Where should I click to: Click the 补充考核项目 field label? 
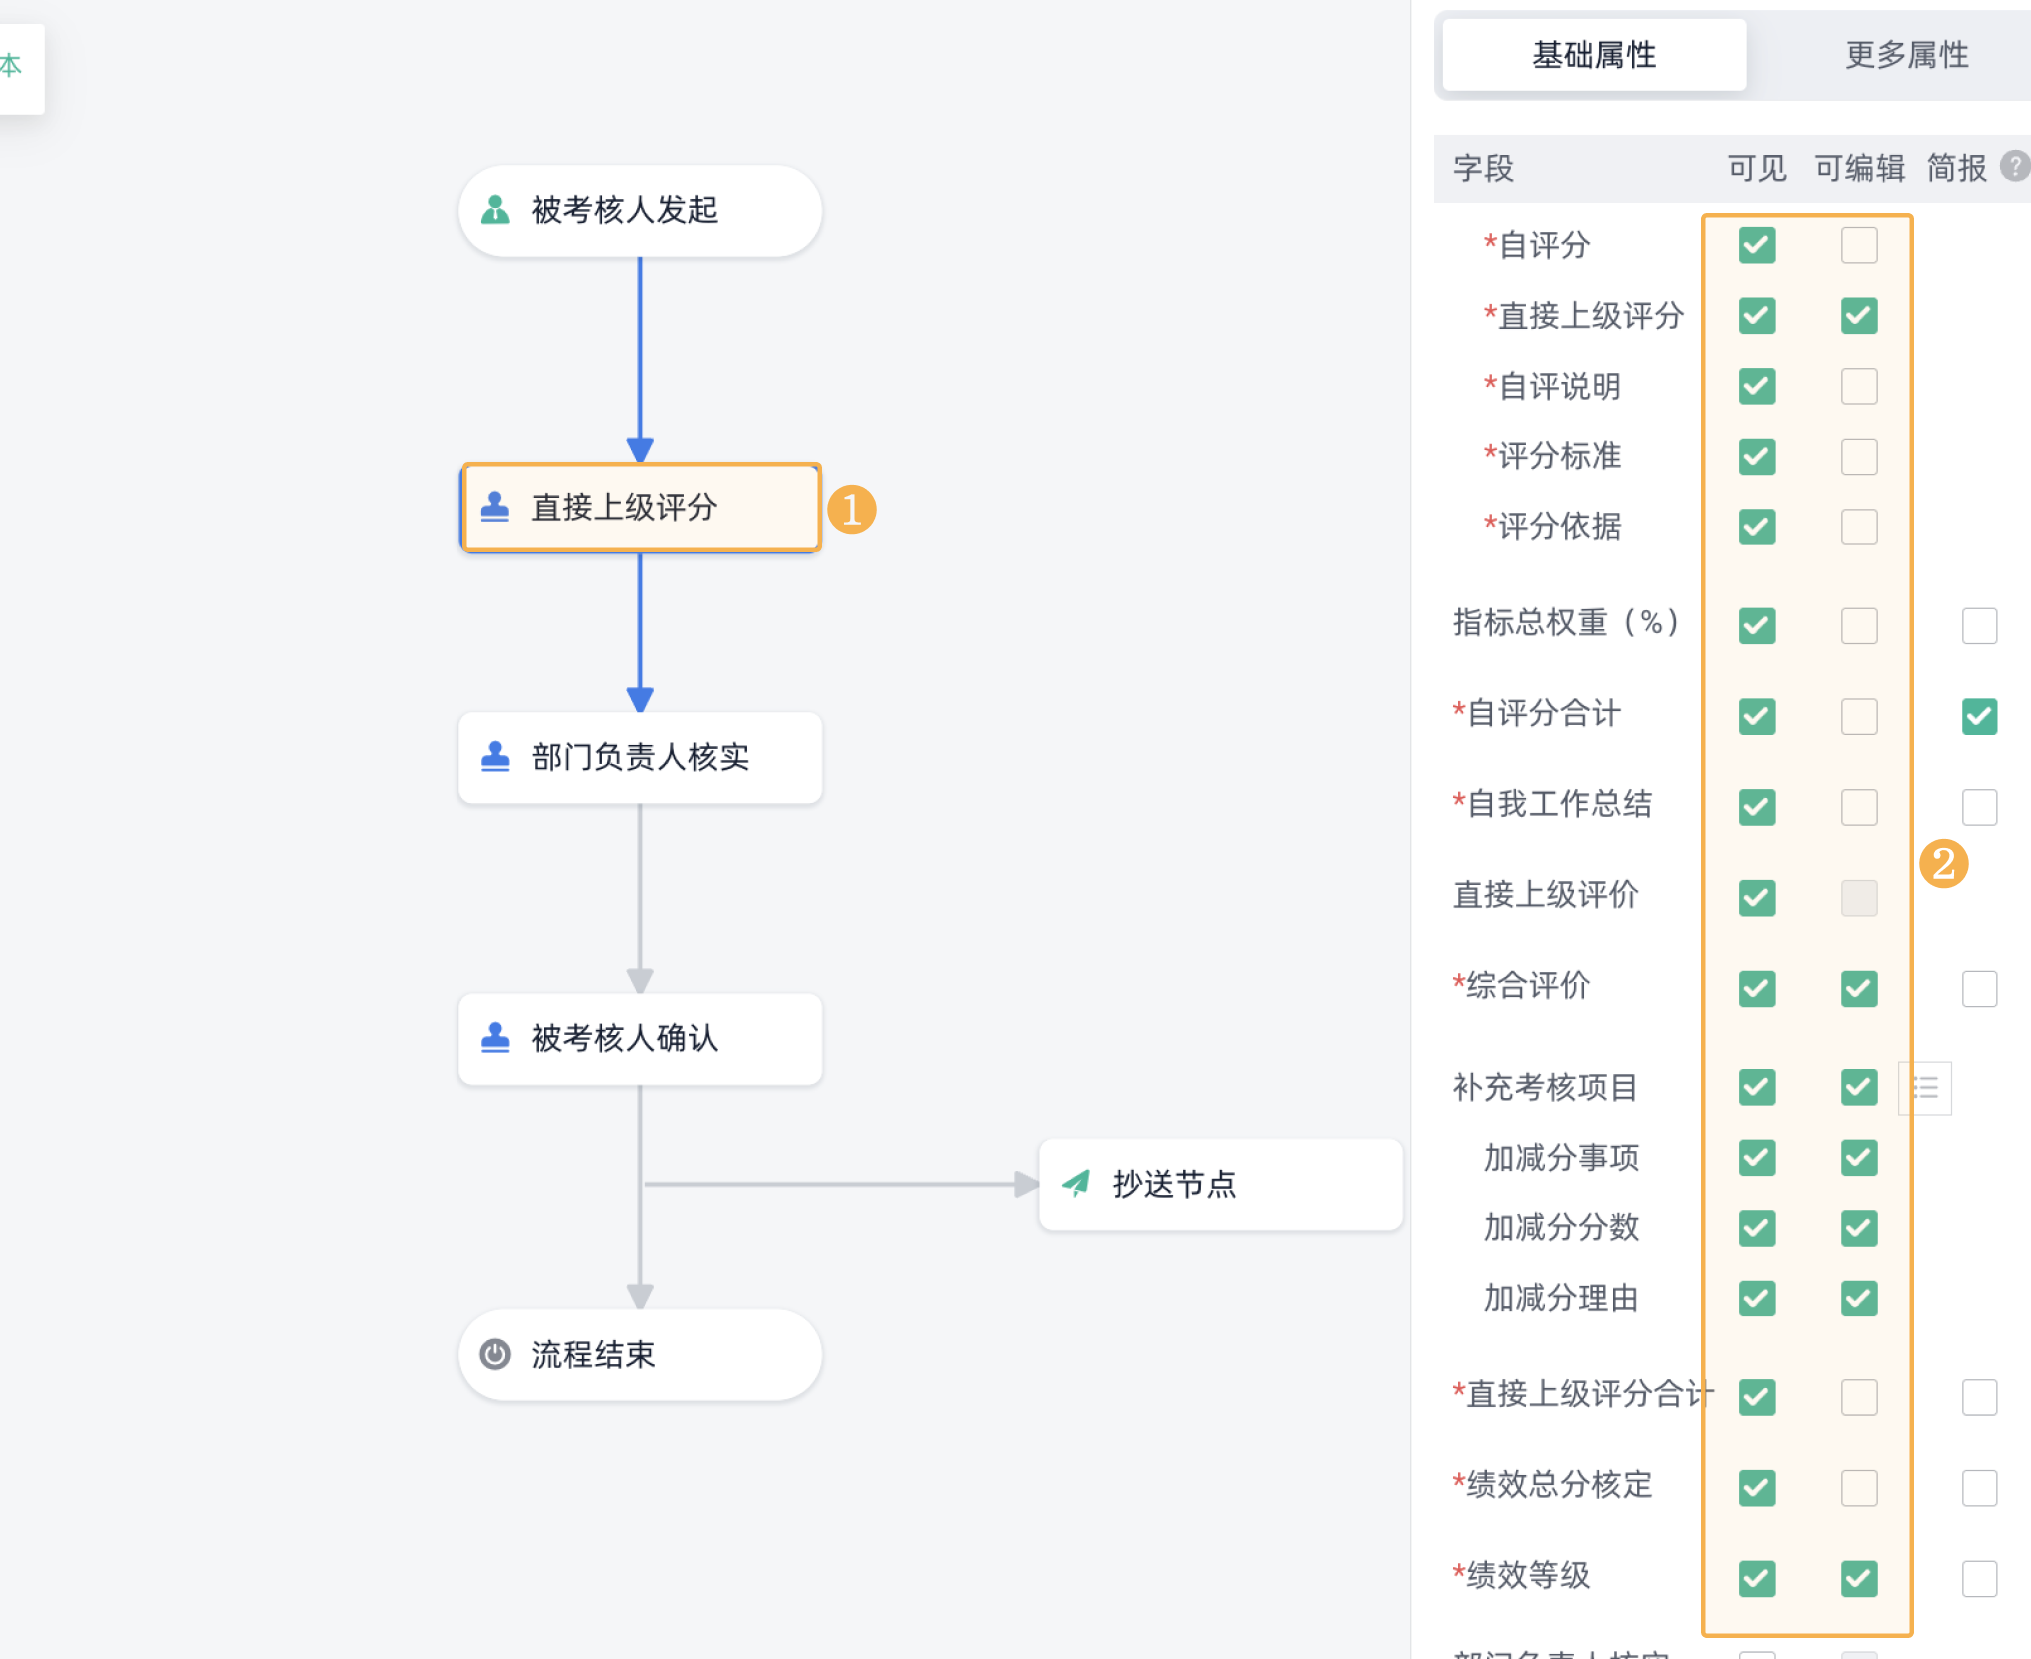pos(1545,1087)
